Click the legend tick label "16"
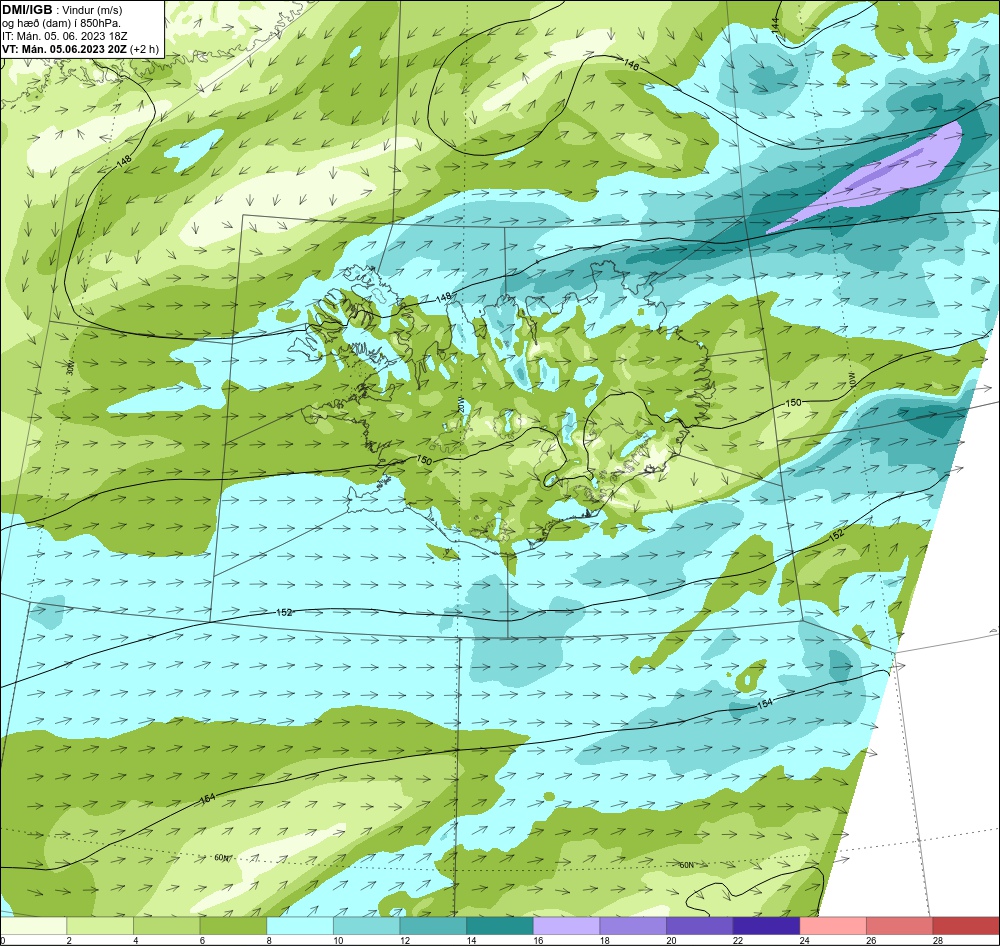This screenshot has width=1000, height=946. [539, 940]
